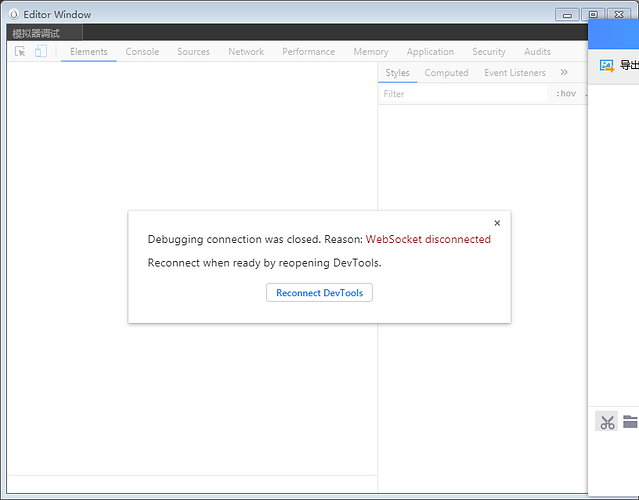Expand more style tabs with chevron
The width and height of the screenshot is (639, 500).
tap(564, 73)
